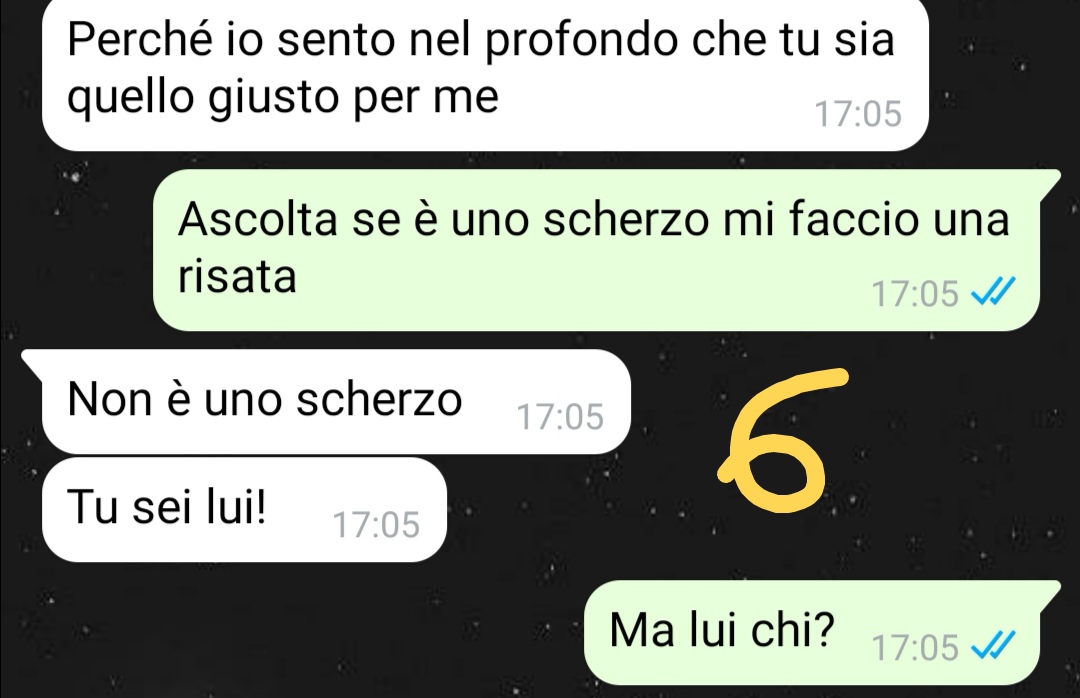Click the text 'quello giusto per me'
Viewport: 1080px width, 698px height.
[283, 98]
